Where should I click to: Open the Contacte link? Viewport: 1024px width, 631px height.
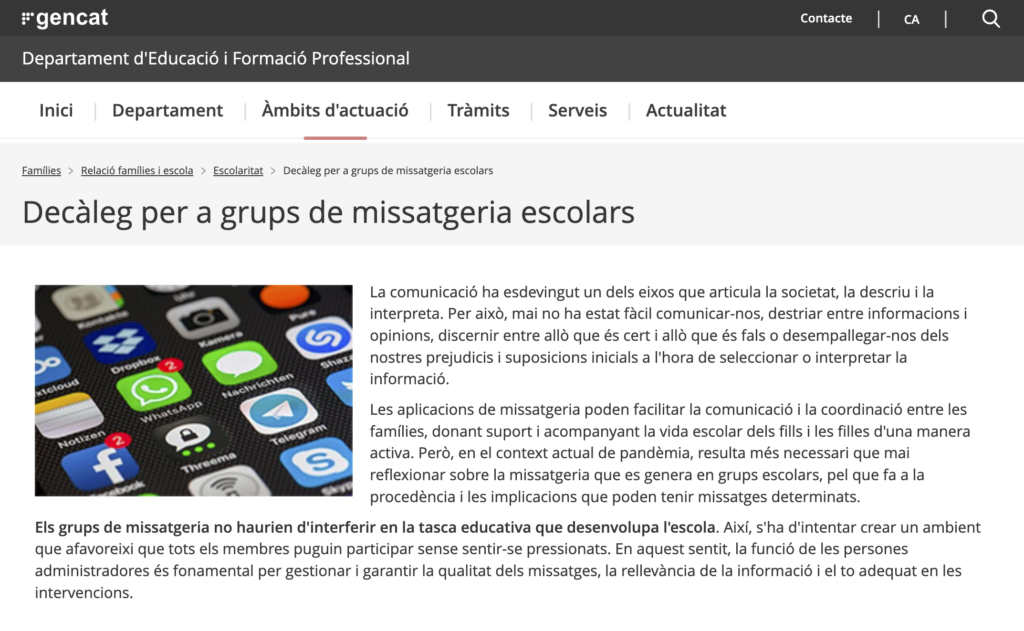pos(826,18)
